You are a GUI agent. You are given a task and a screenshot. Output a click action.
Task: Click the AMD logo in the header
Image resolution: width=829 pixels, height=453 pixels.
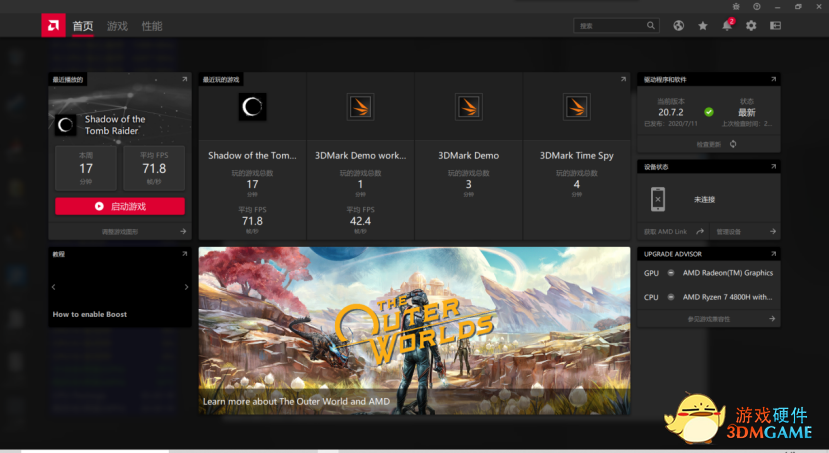point(53,25)
